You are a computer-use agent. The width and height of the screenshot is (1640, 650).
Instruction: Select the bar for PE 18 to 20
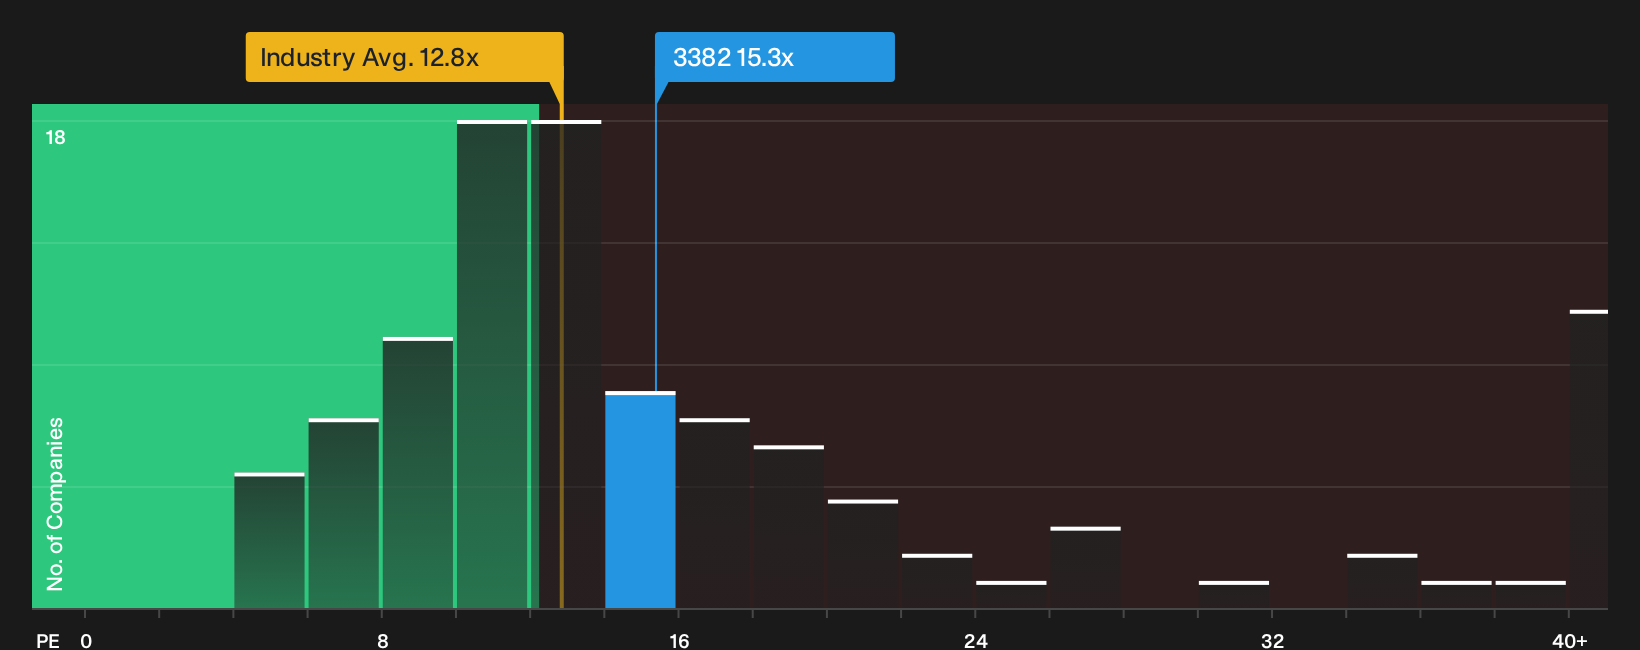(x=789, y=527)
